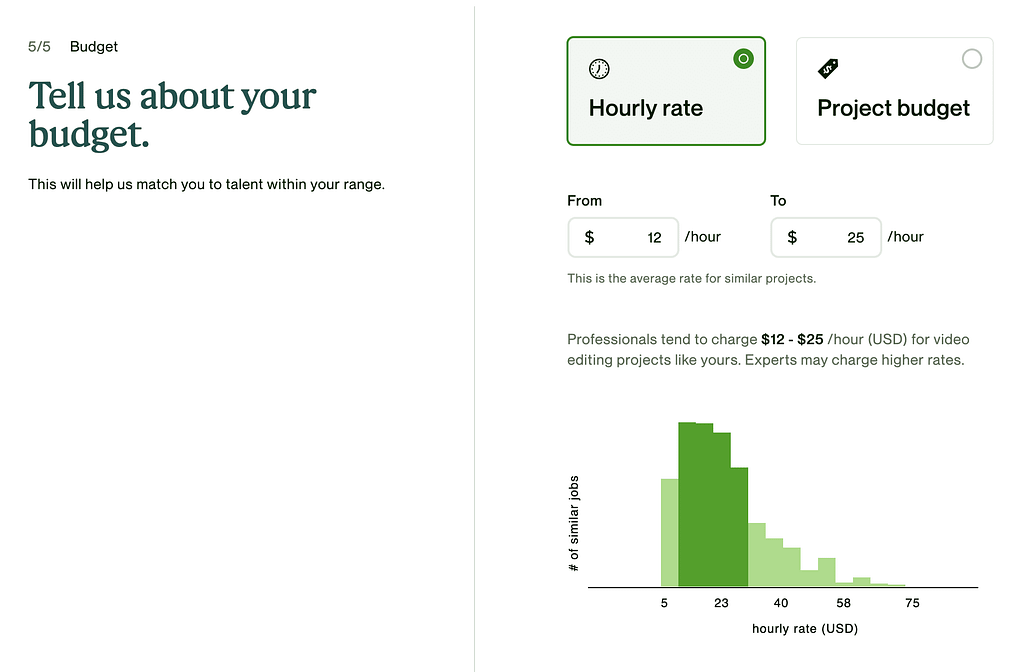Image resolution: width=1024 pixels, height=672 pixels.
Task: Click the dollar sign in the To field
Action: (x=792, y=237)
